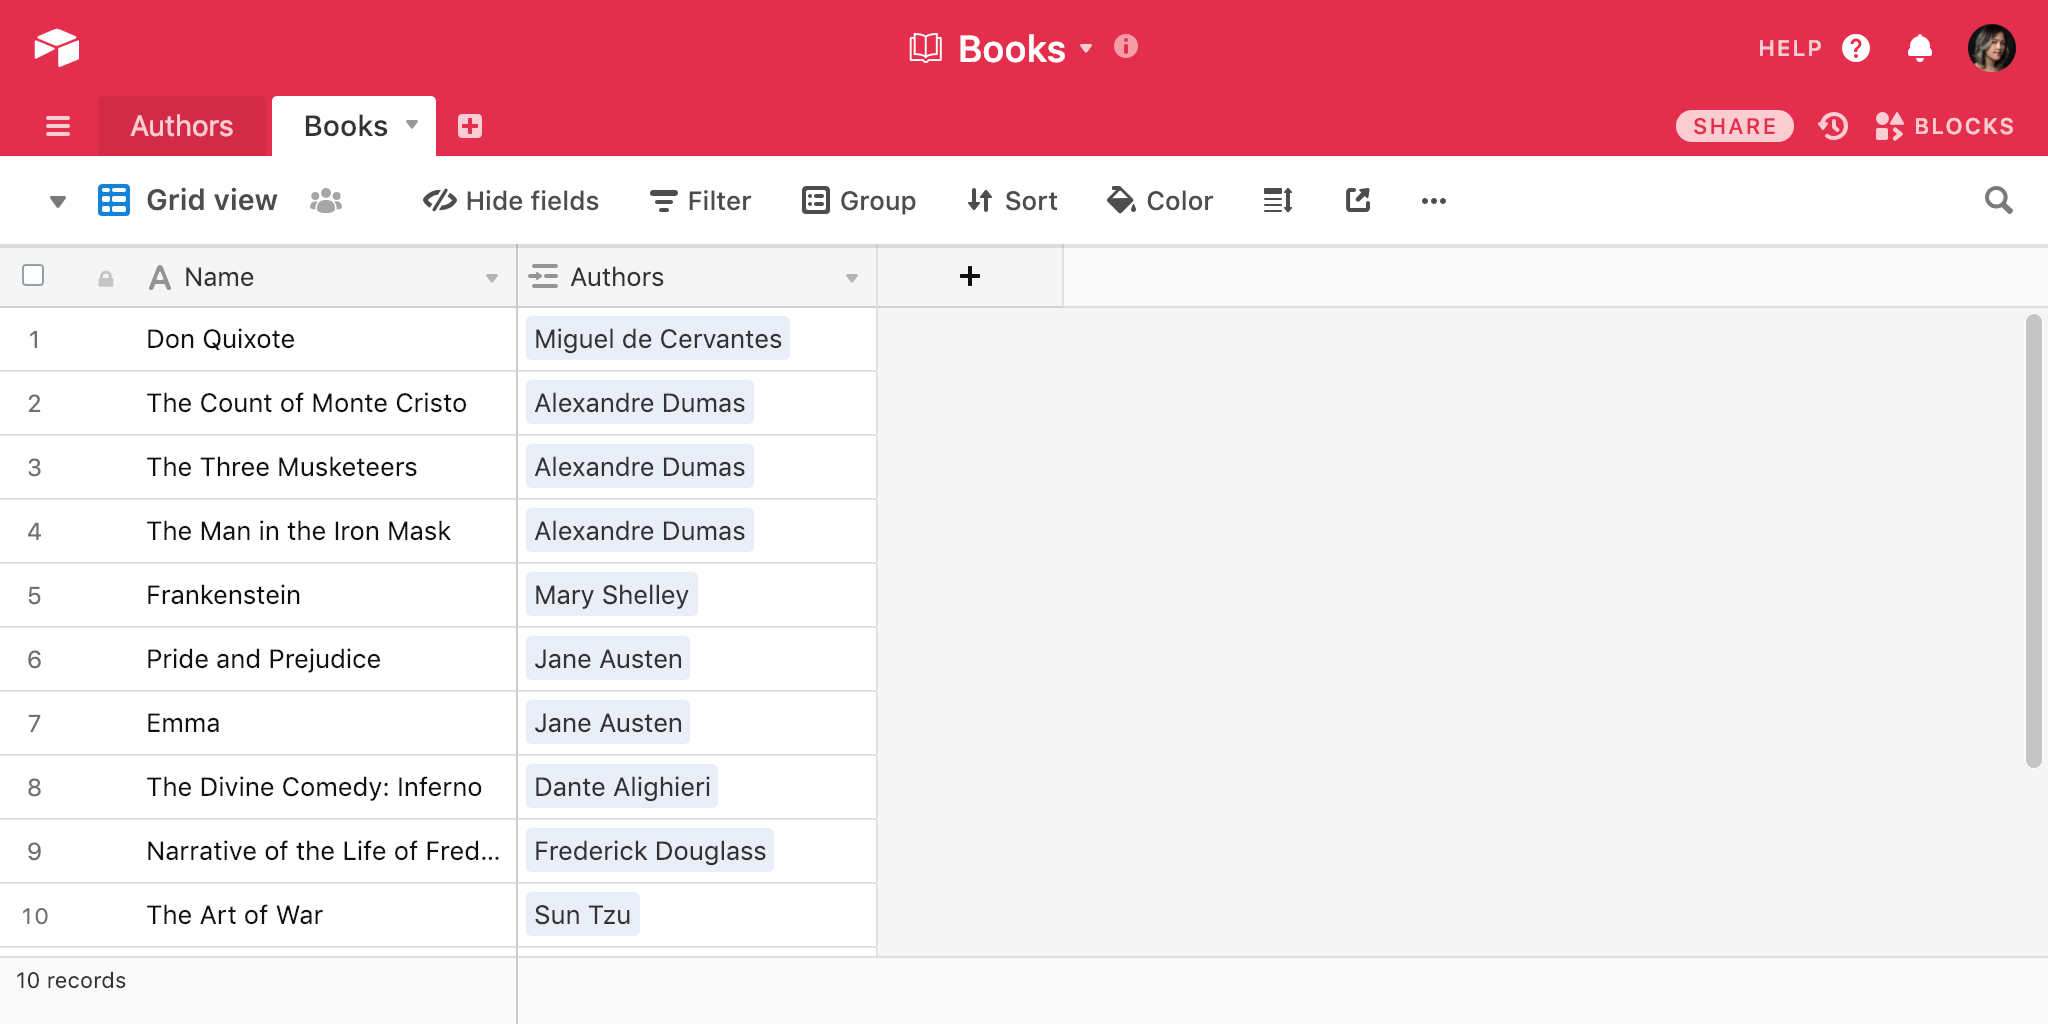Open the Authors field dropdown arrow

click(852, 278)
